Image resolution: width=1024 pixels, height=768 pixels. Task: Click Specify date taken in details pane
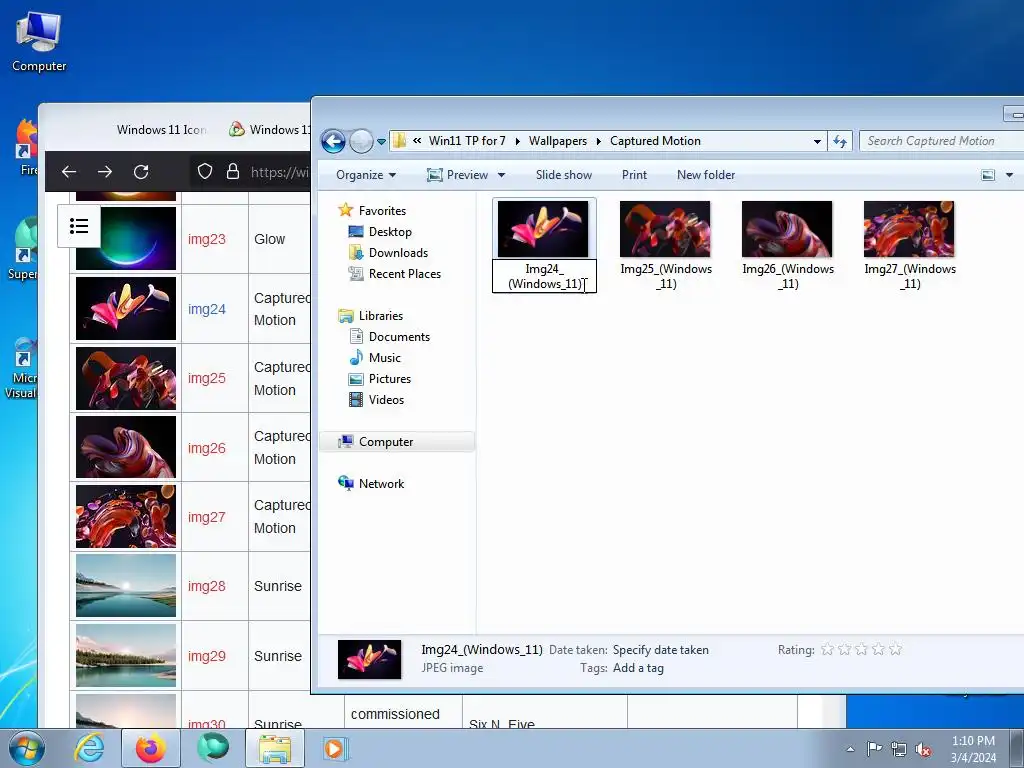tap(660, 650)
